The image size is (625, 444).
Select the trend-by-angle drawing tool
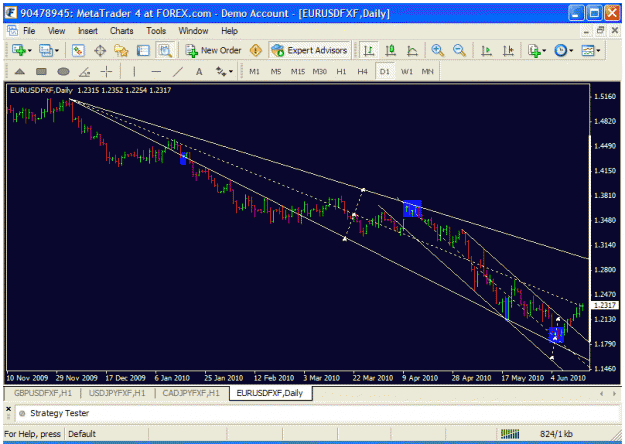[85, 72]
